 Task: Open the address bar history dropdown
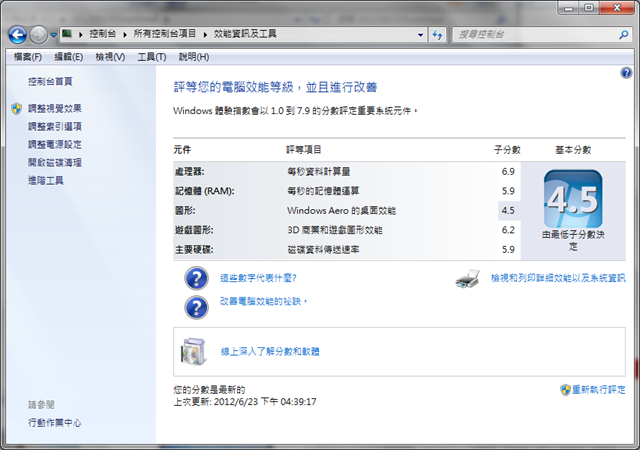420,35
